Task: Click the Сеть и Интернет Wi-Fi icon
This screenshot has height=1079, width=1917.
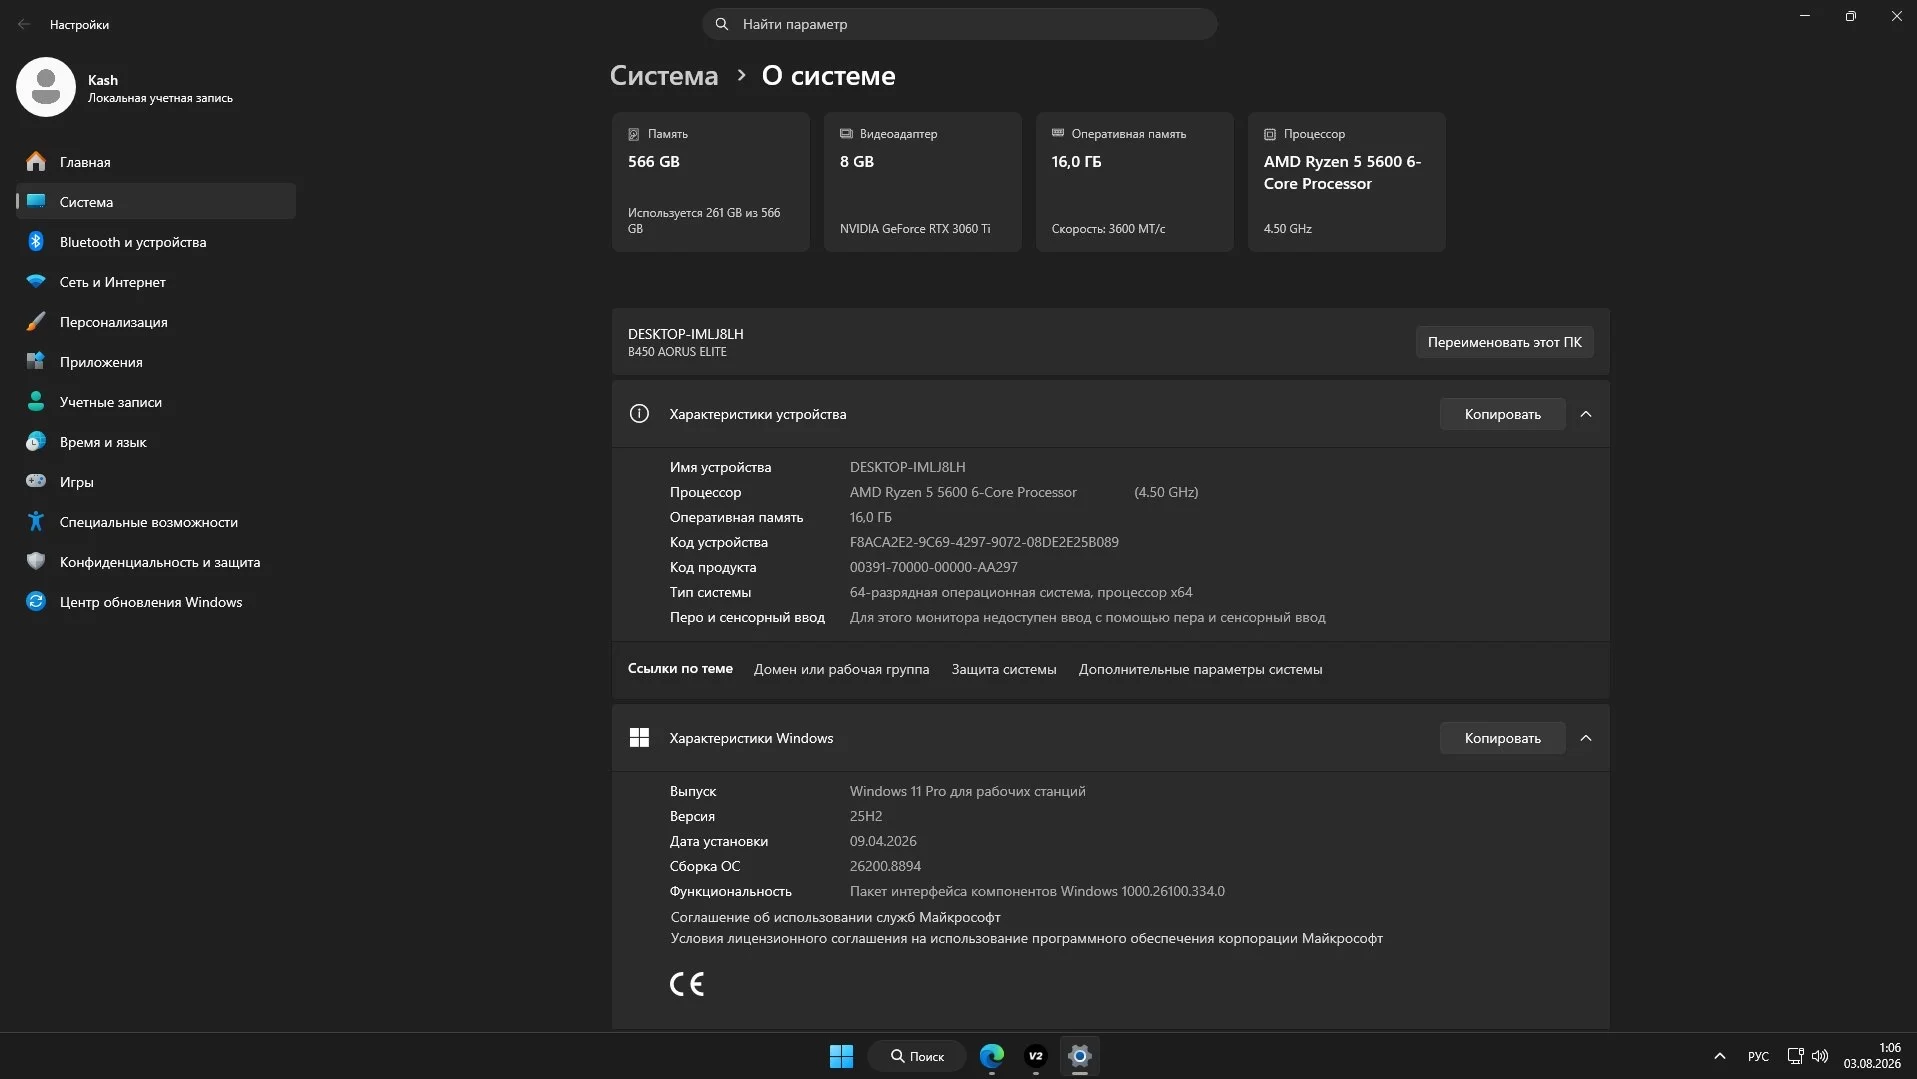Action: point(36,281)
